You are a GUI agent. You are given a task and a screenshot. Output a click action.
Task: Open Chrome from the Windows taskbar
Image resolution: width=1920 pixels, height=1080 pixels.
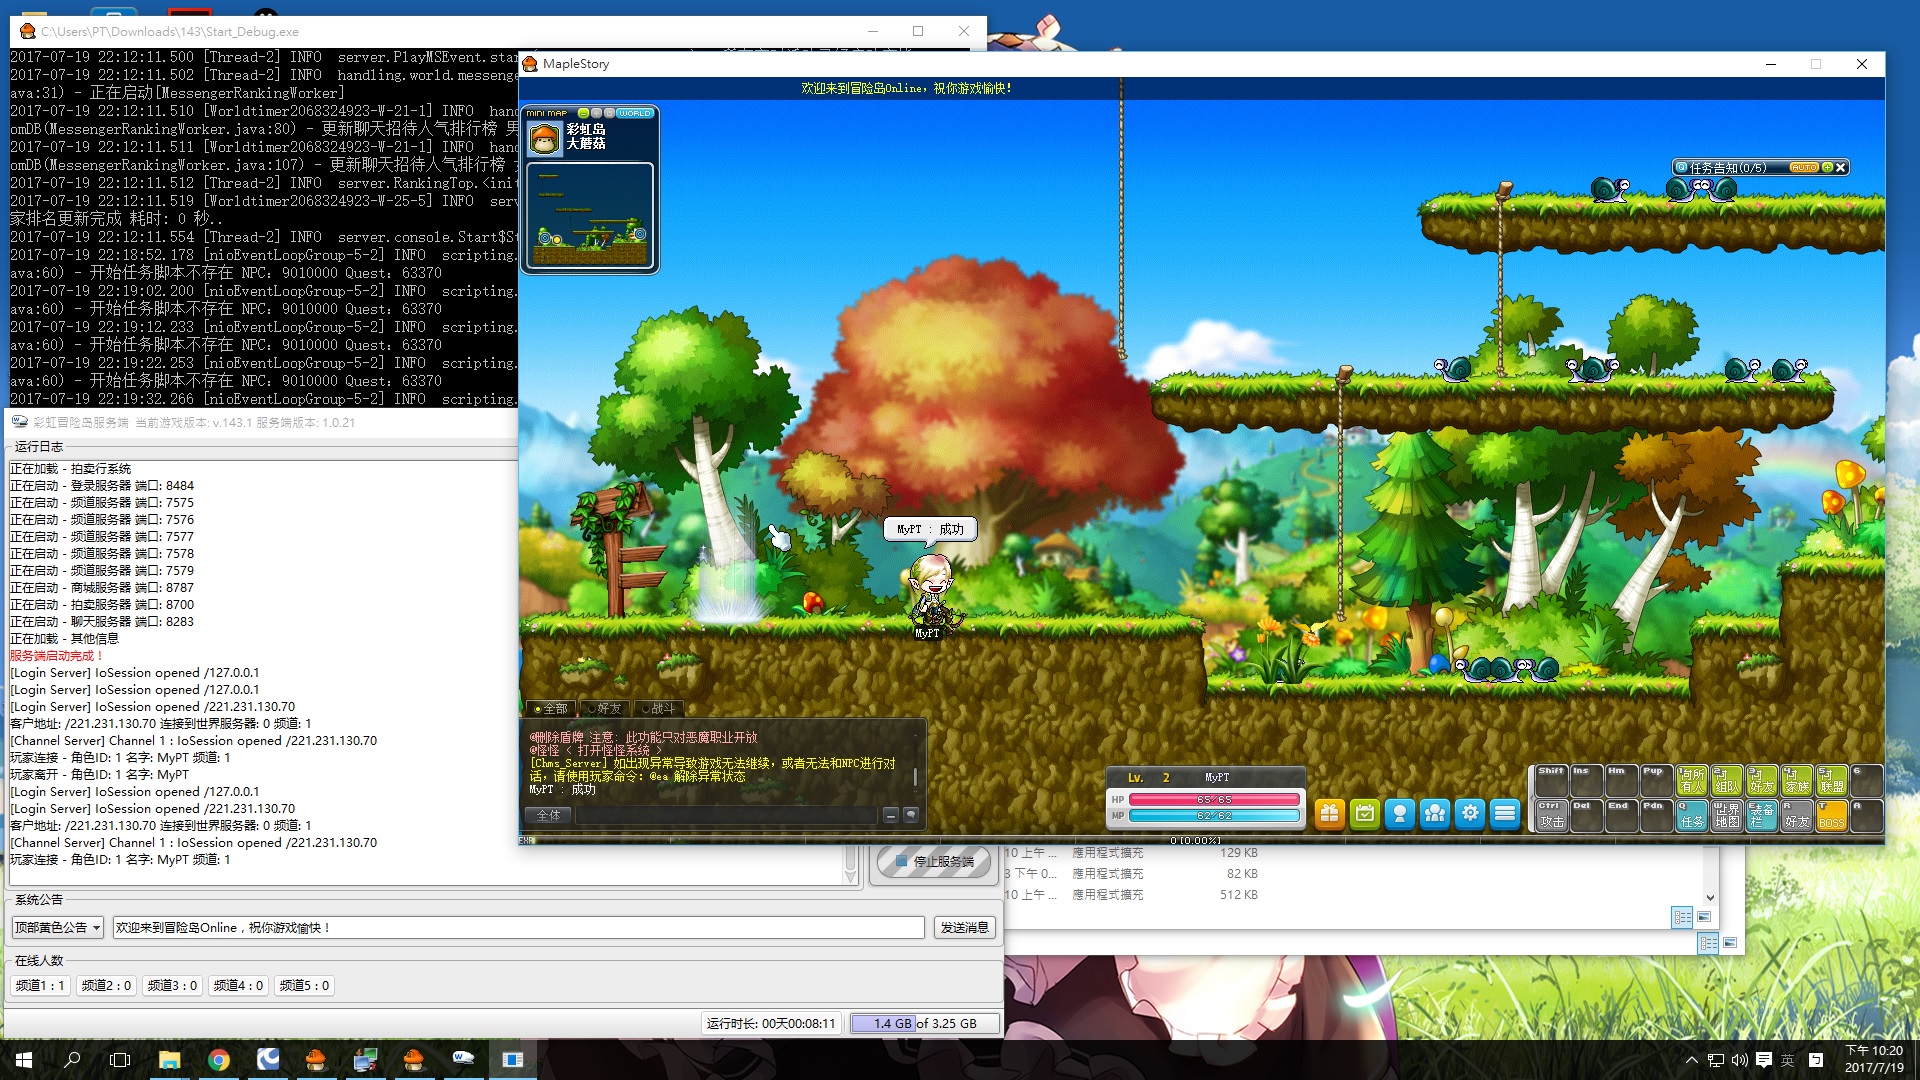point(218,1060)
